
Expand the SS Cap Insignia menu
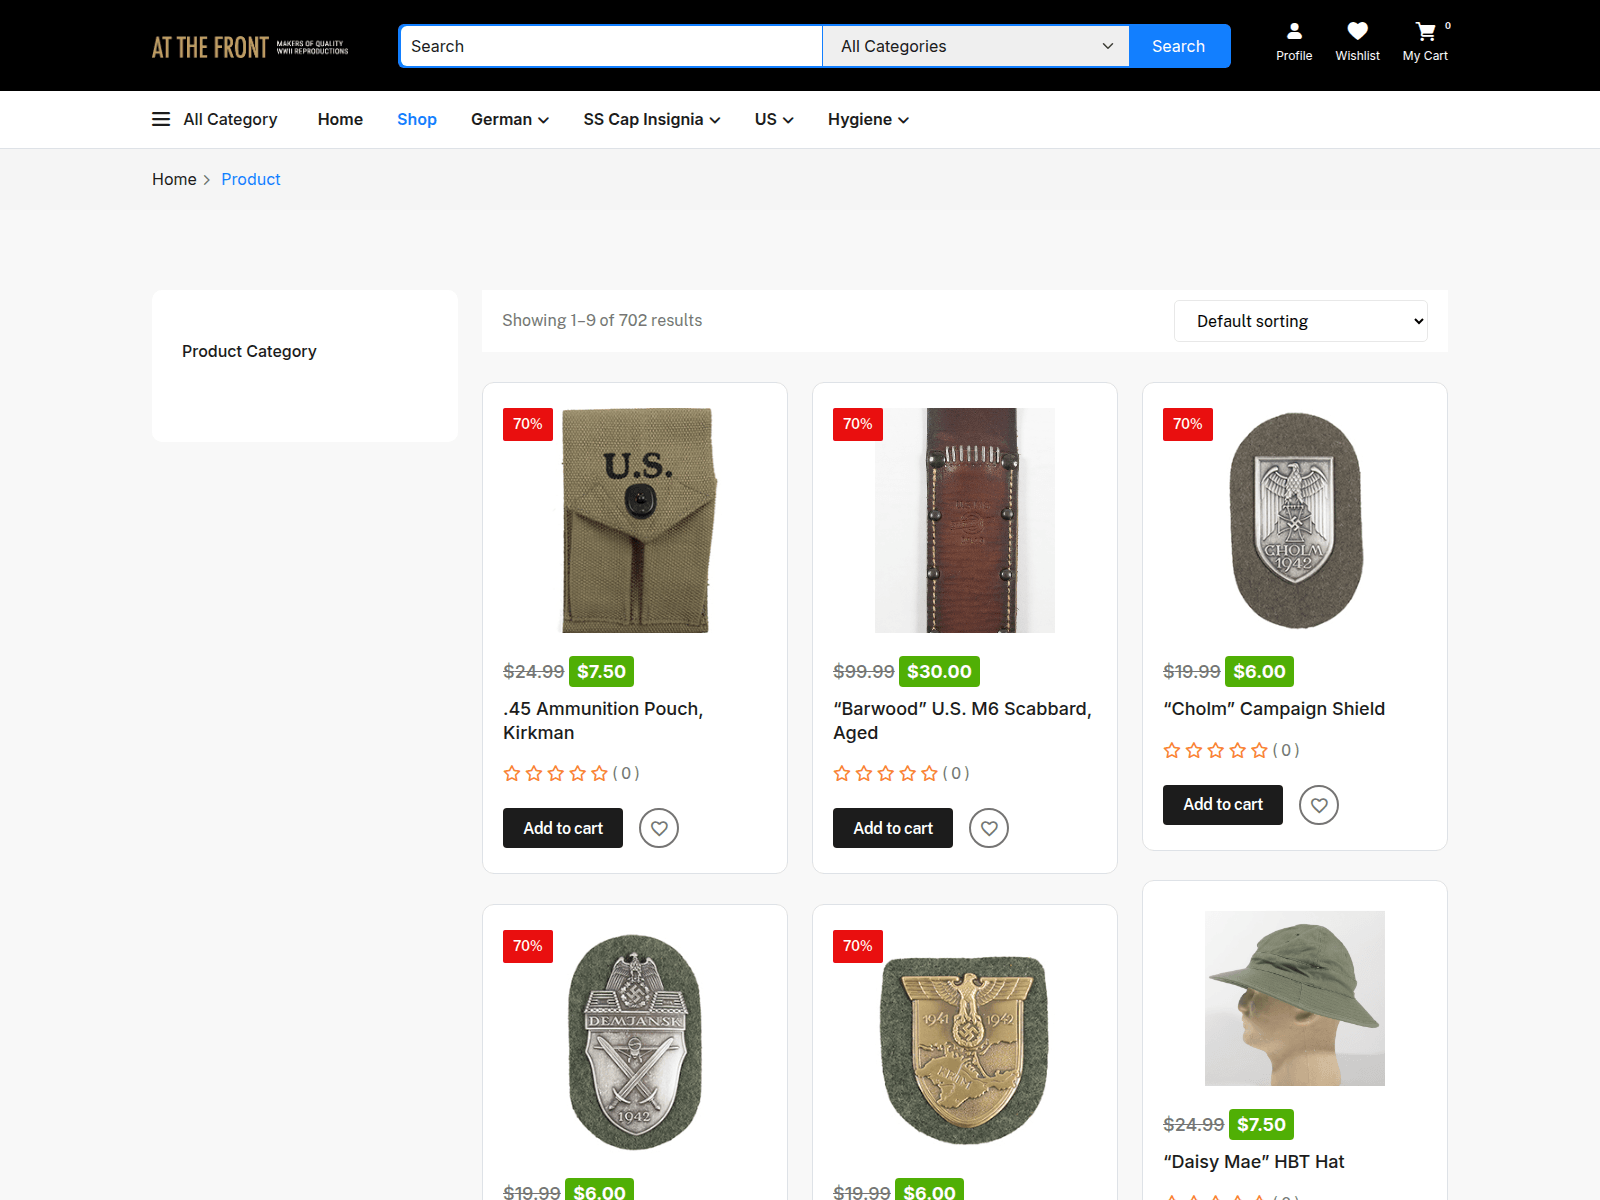pyautogui.click(x=652, y=119)
